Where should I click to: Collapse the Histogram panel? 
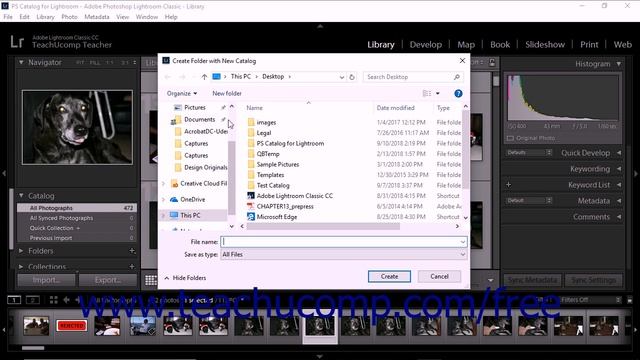pos(619,64)
